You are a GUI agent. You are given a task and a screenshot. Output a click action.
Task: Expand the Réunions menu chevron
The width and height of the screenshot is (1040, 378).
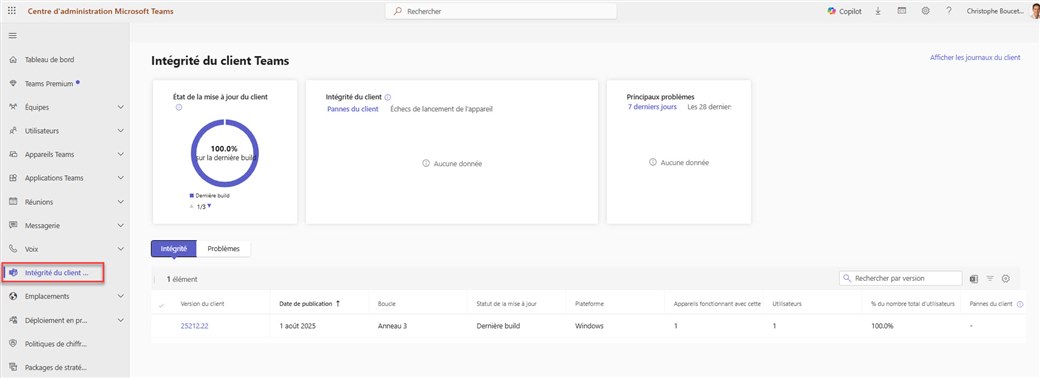[x=121, y=202]
